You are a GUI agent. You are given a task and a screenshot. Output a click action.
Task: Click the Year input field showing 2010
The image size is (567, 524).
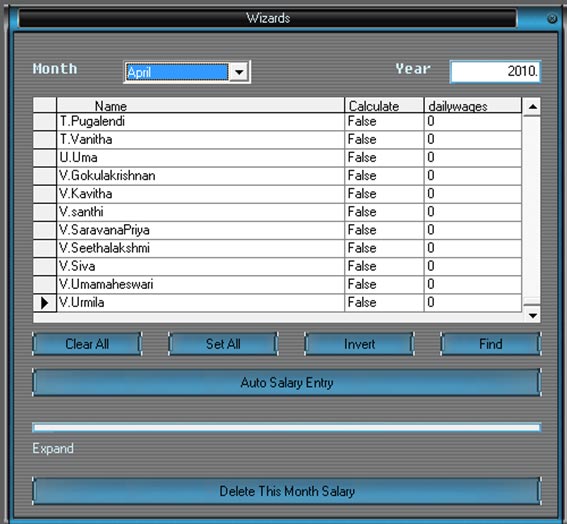click(495, 71)
